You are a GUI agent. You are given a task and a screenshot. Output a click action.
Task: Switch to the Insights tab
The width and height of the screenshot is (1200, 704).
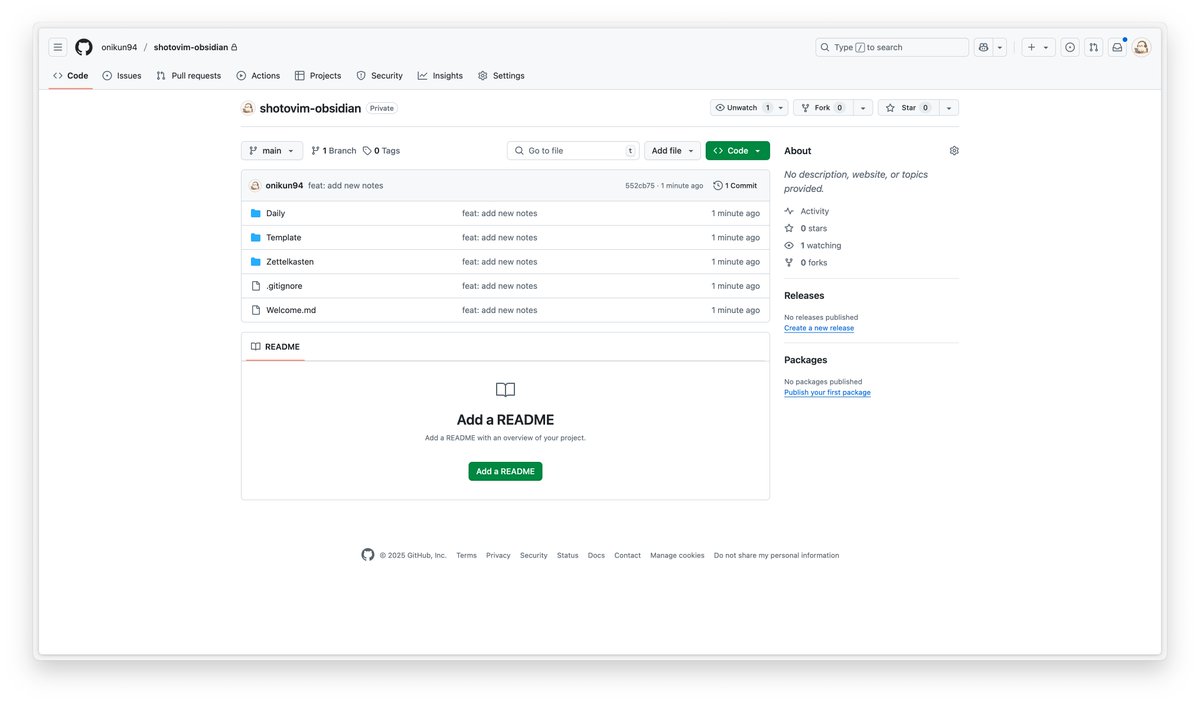pyautogui.click(x=440, y=76)
